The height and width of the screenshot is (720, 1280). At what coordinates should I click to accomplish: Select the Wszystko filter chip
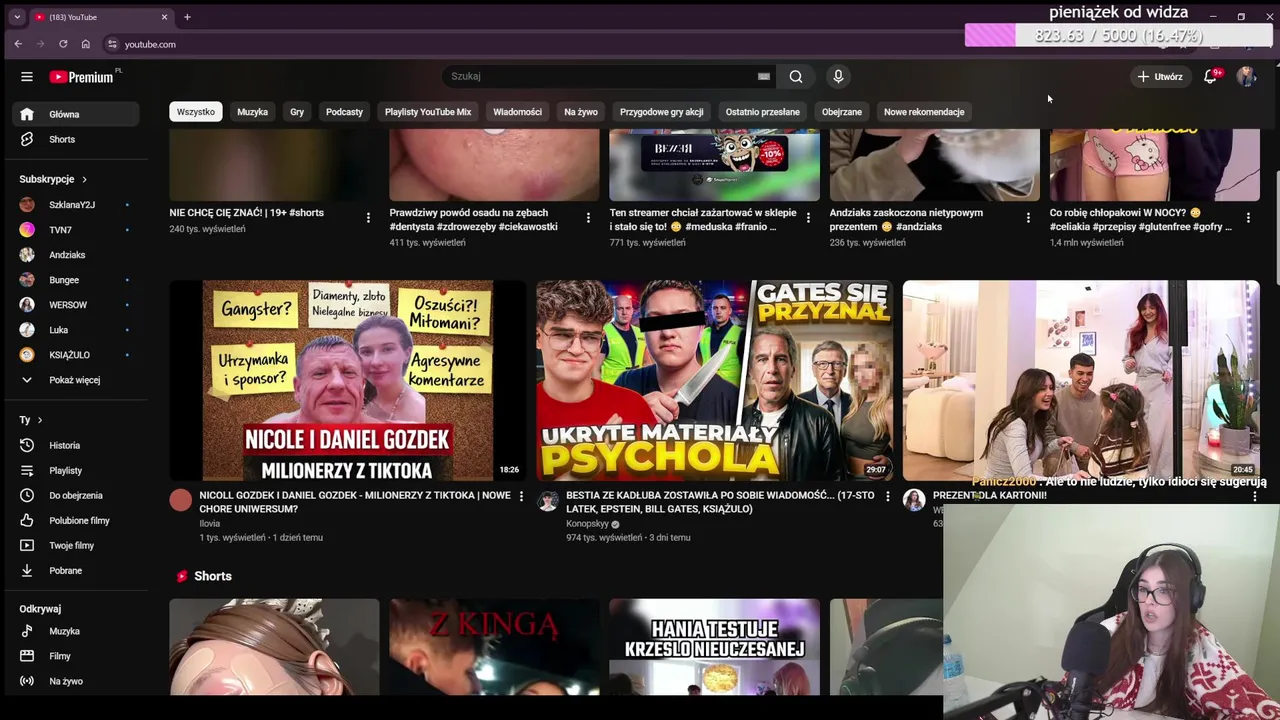tap(196, 112)
